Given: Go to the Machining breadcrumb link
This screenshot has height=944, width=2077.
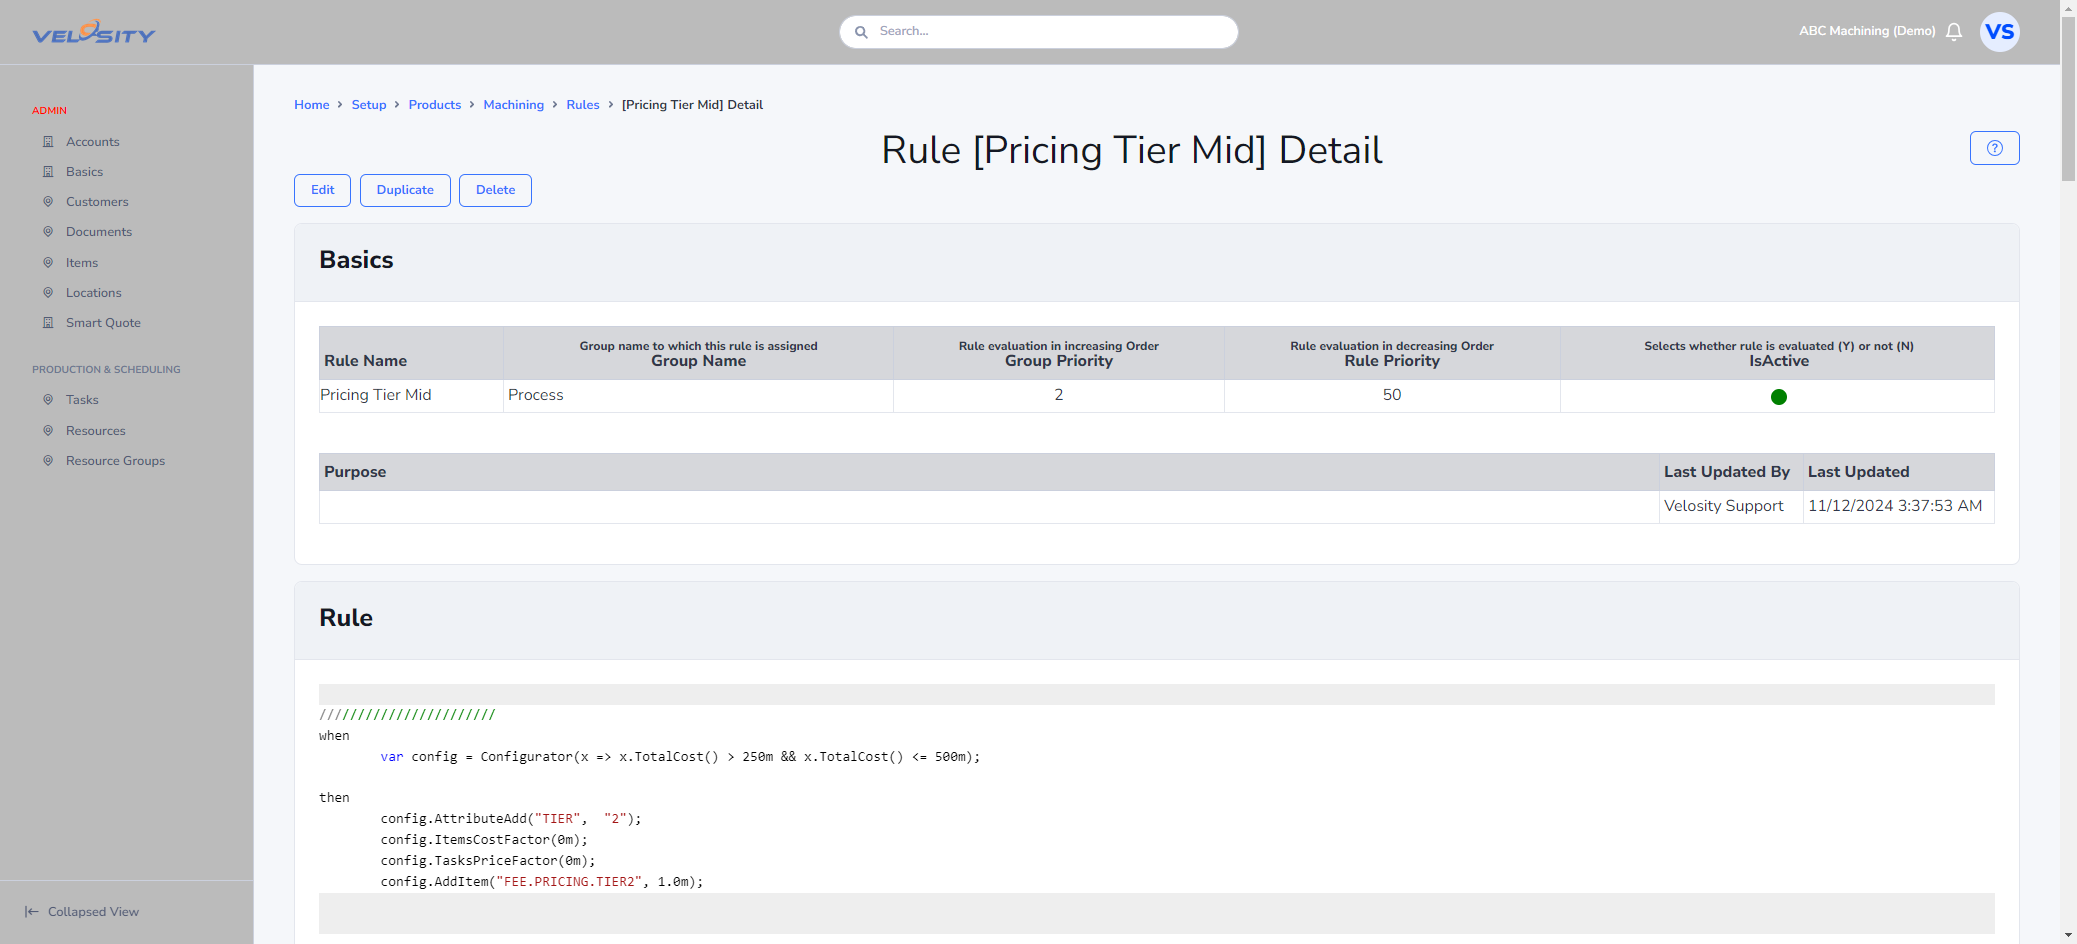Looking at the screenshot, I should [513, 105].
